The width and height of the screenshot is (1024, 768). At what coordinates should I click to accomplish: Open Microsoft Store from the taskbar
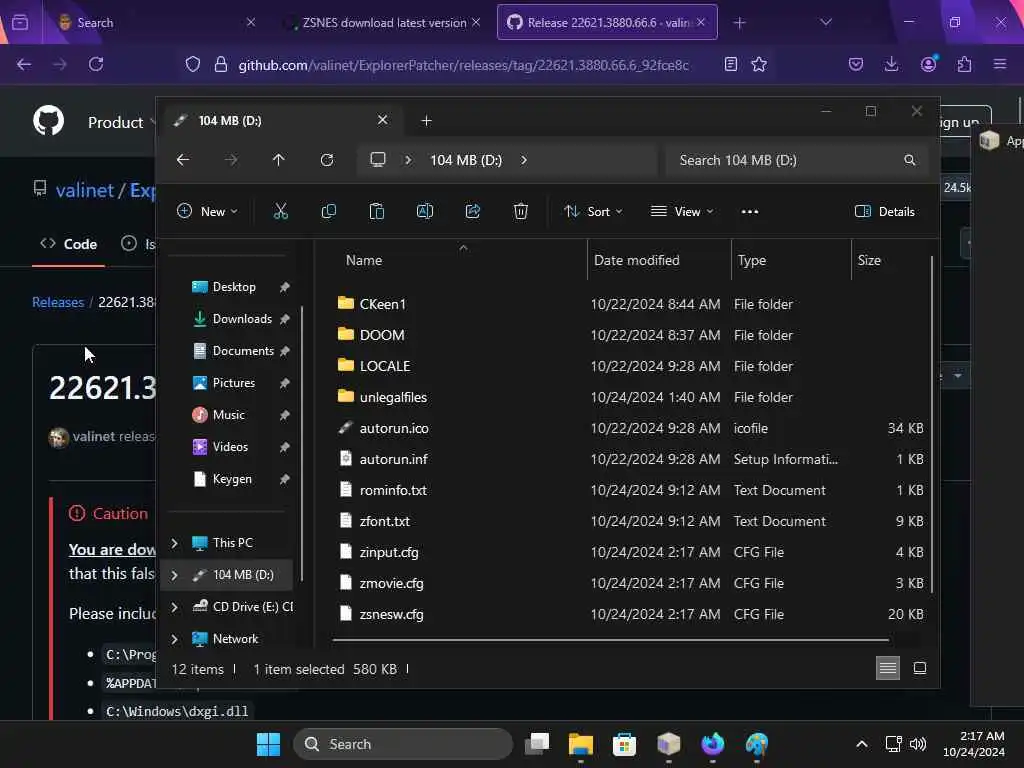624,744
